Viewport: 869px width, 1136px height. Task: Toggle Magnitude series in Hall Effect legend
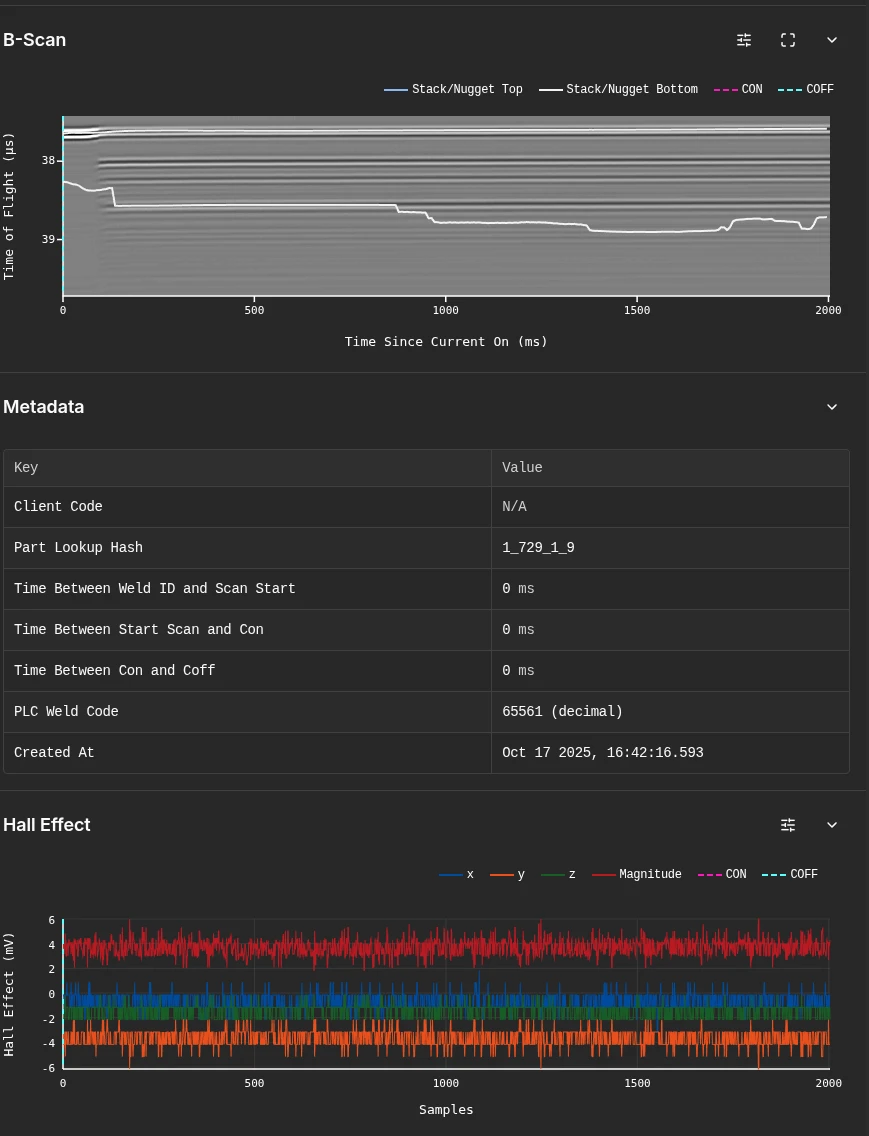click(637, 875)
